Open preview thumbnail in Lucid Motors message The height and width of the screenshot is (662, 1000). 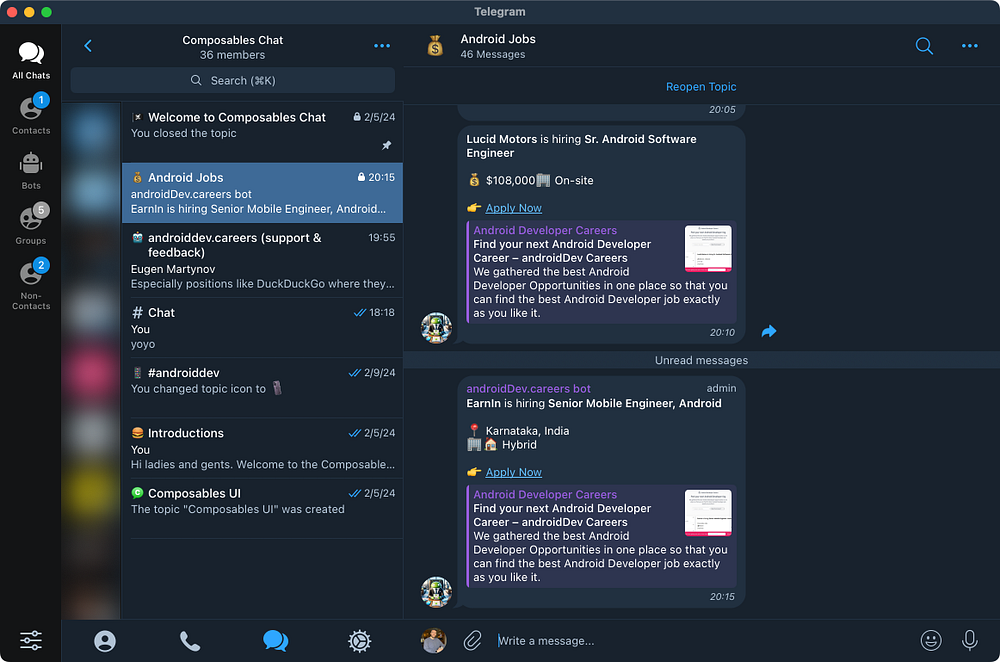[708, 248]
